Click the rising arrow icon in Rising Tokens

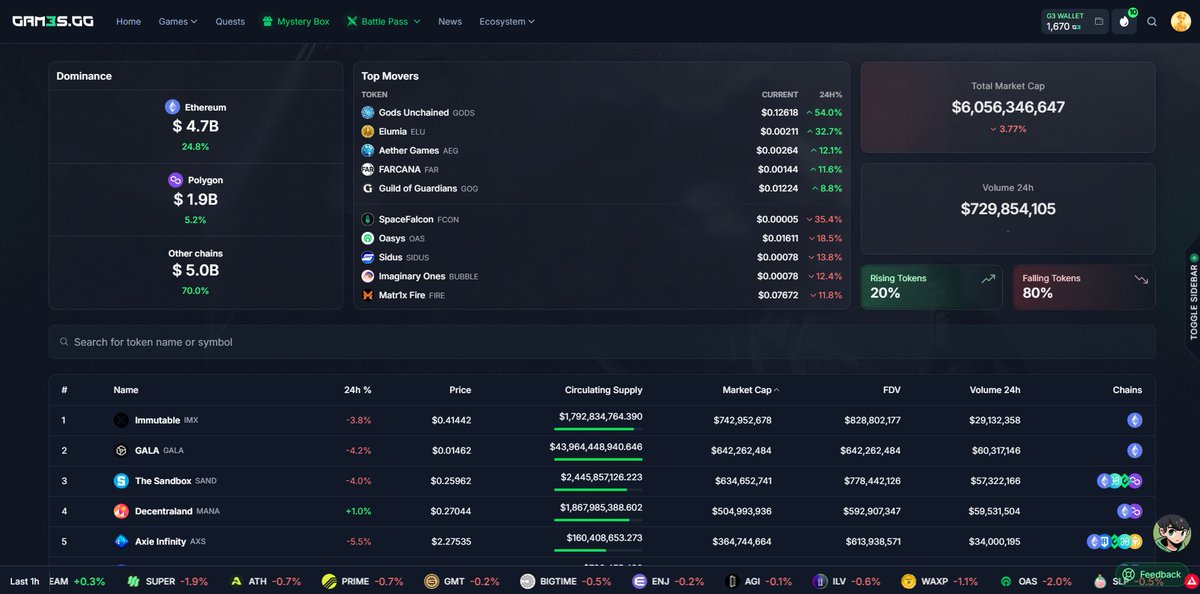[988, 280]
